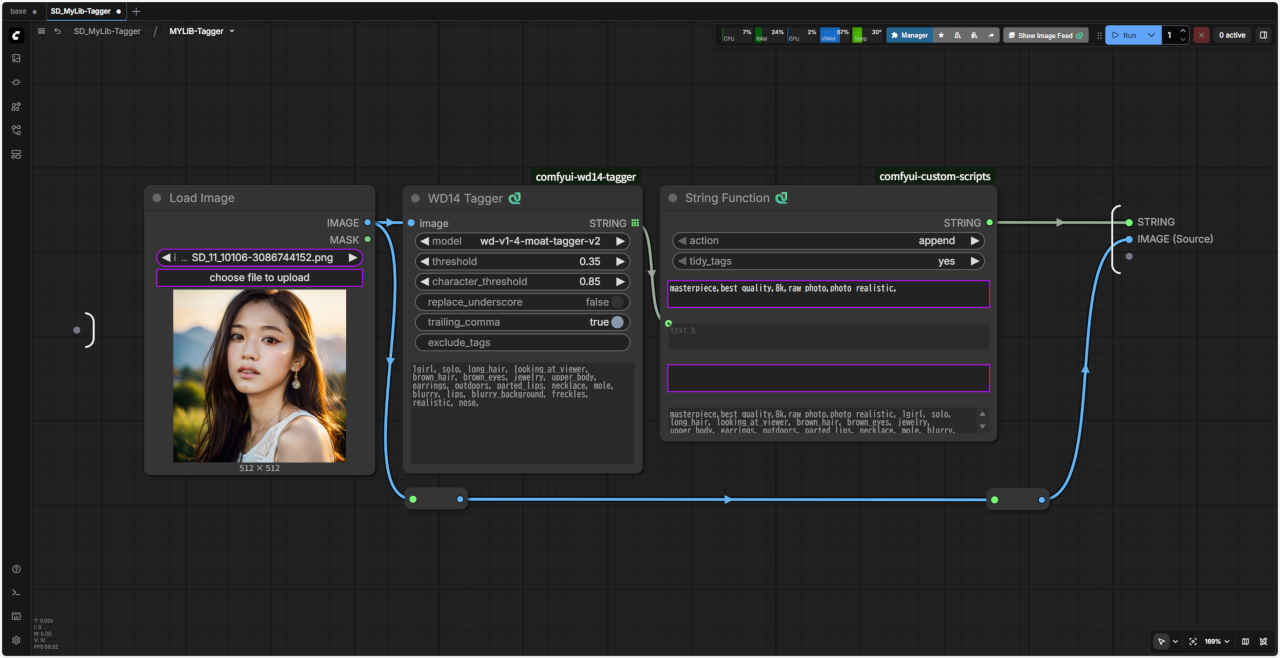Open a new workflow tab with plus
This screenshot has width=1280, height=658.
point(136,11)
